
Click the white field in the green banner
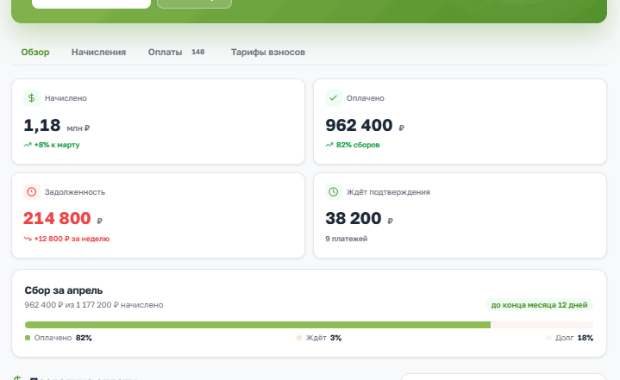coord(91,4)
